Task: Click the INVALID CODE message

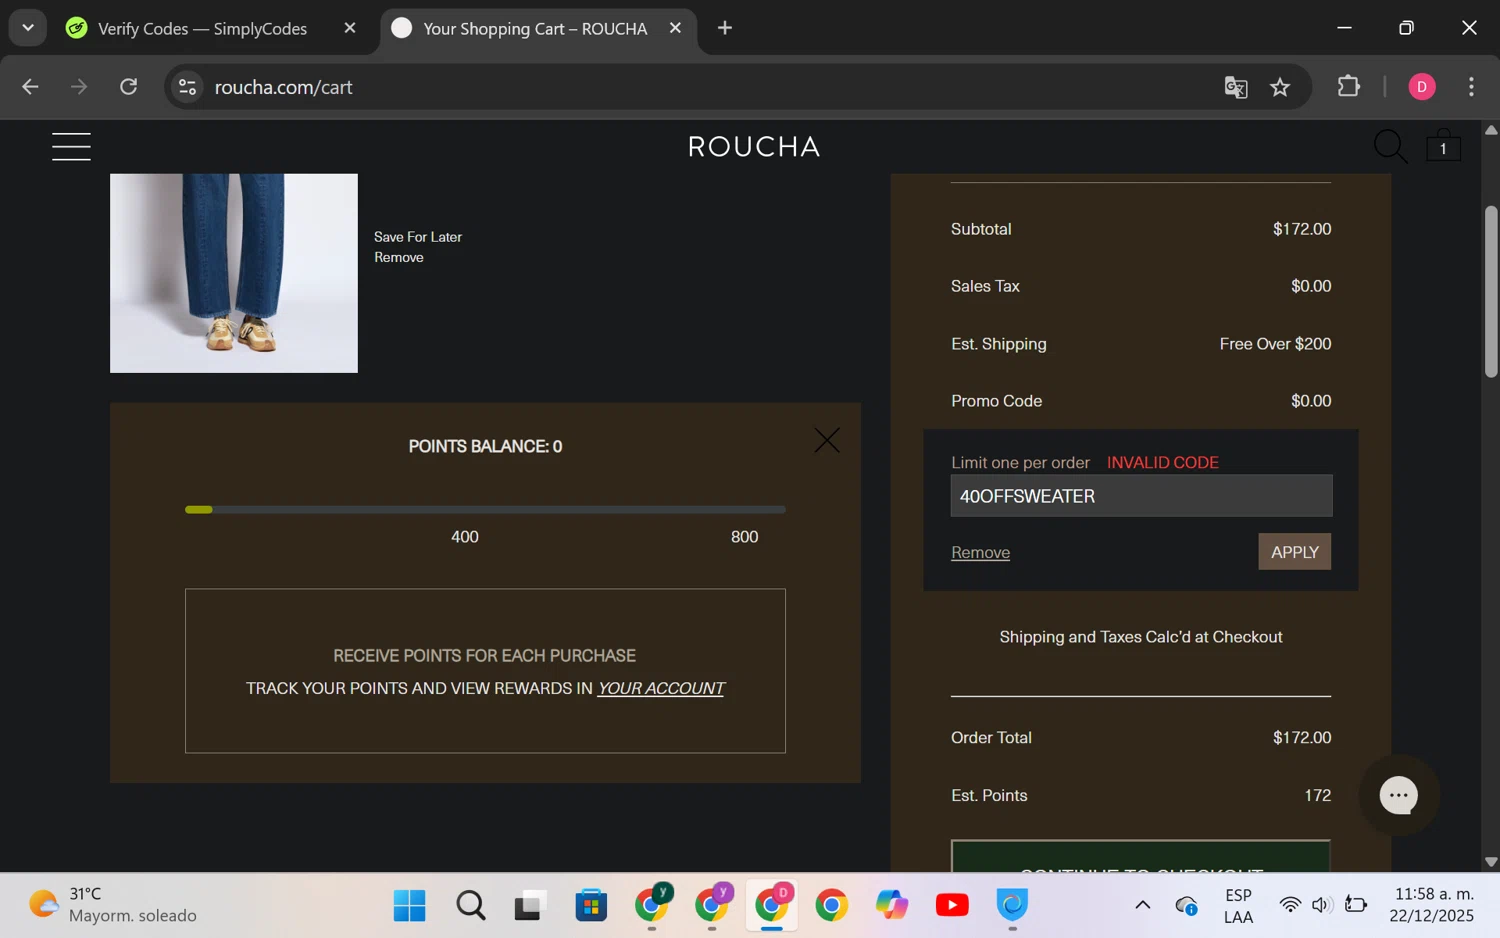Action: coord(1162,463)
